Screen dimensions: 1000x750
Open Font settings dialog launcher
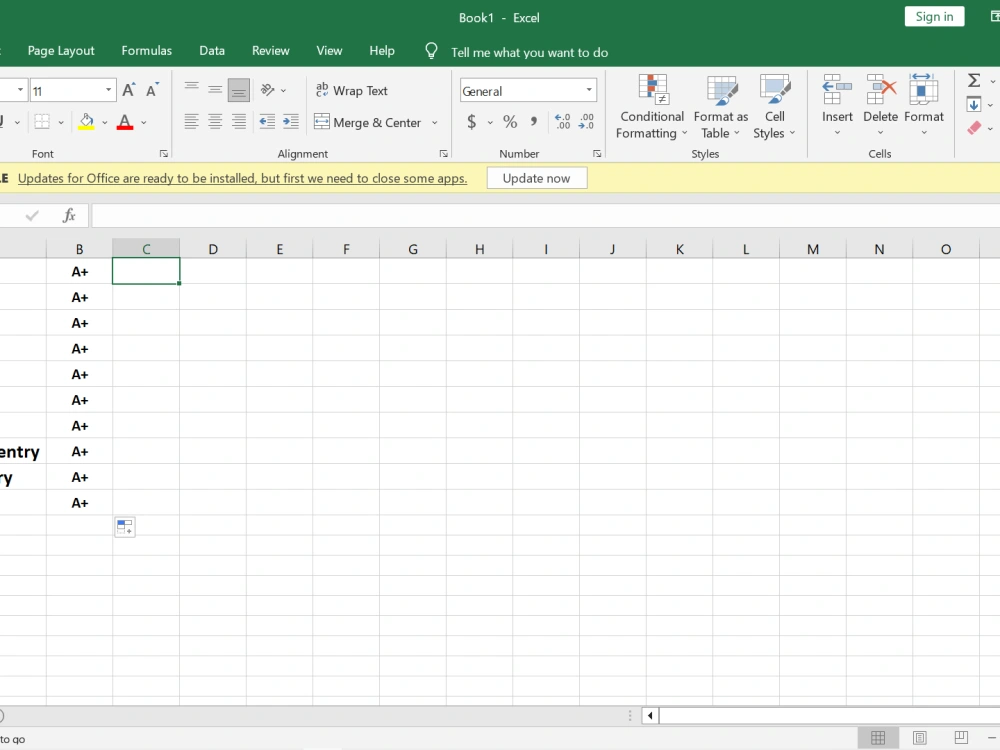coord(164,154)
